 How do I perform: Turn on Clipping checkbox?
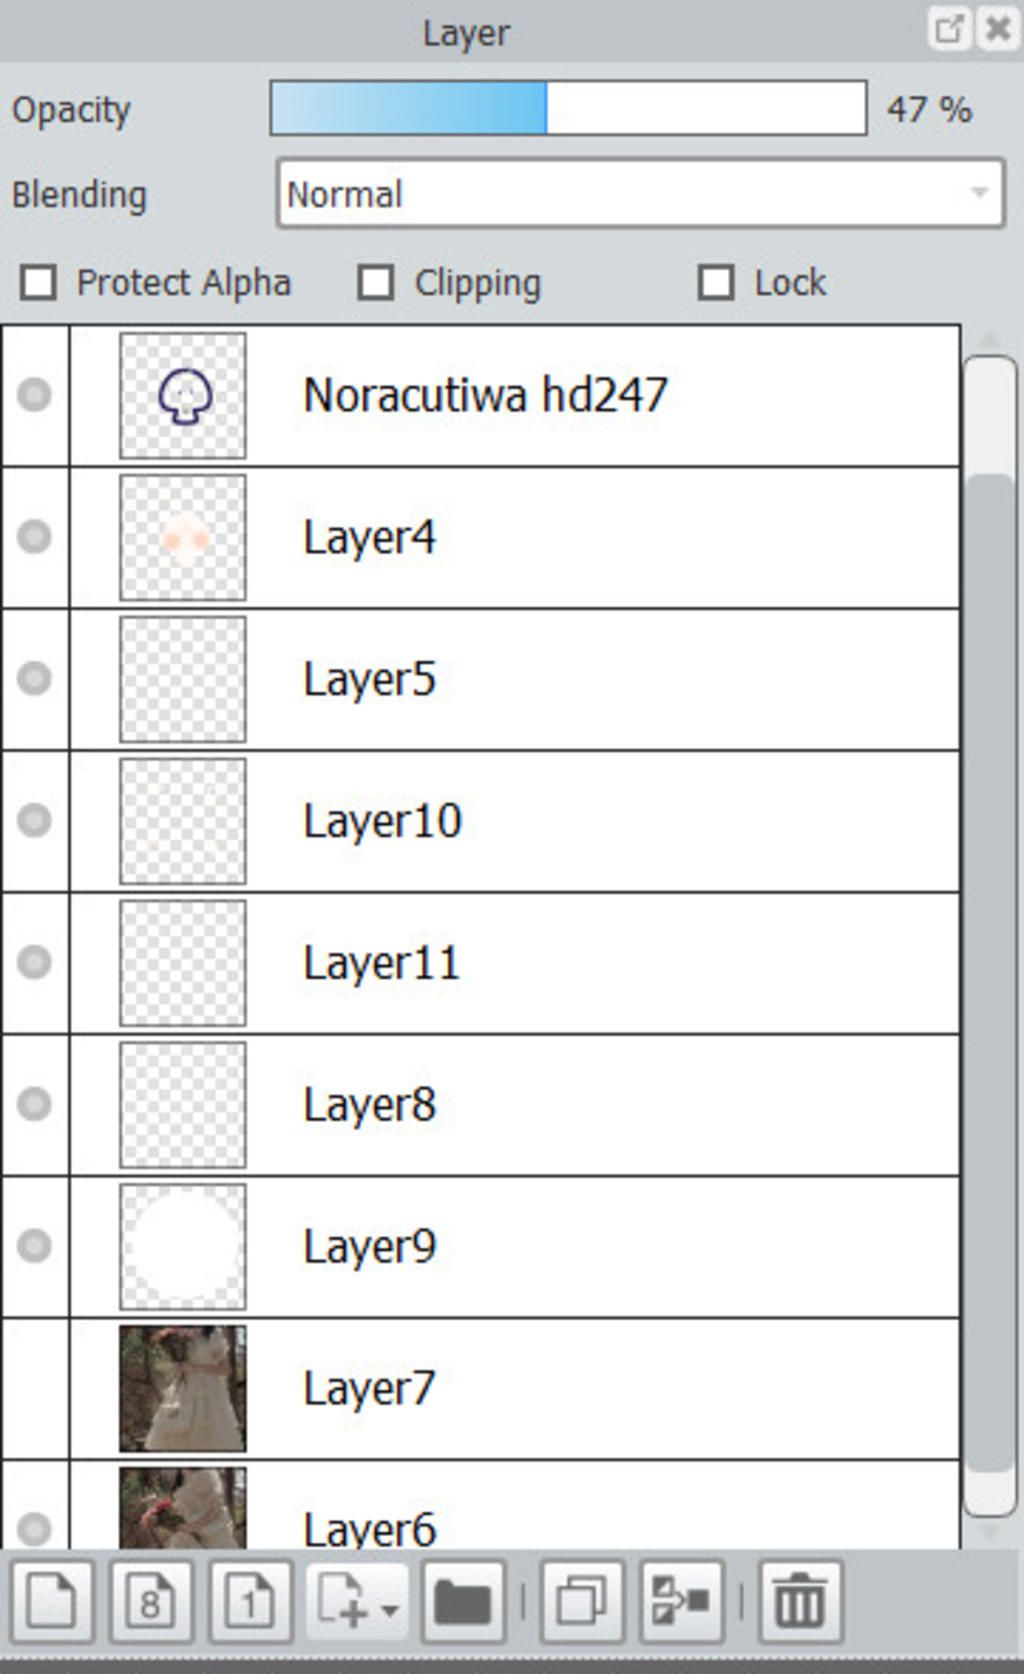click(376, 283)
